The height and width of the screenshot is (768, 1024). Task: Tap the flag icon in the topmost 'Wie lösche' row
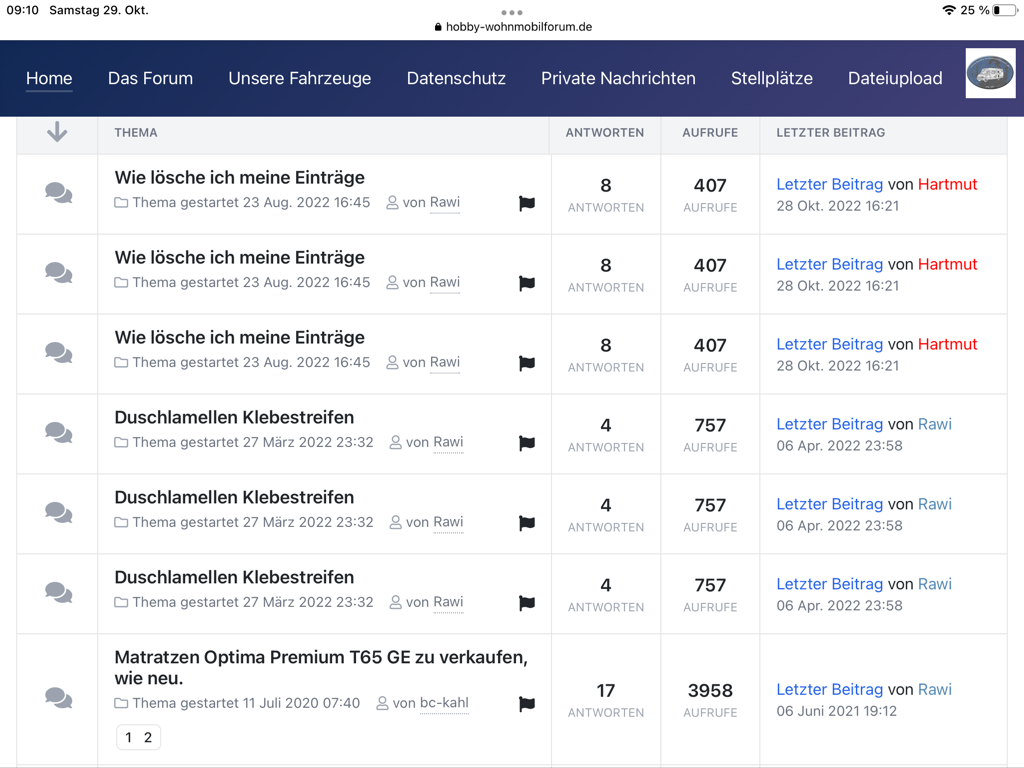click(527, 203)
